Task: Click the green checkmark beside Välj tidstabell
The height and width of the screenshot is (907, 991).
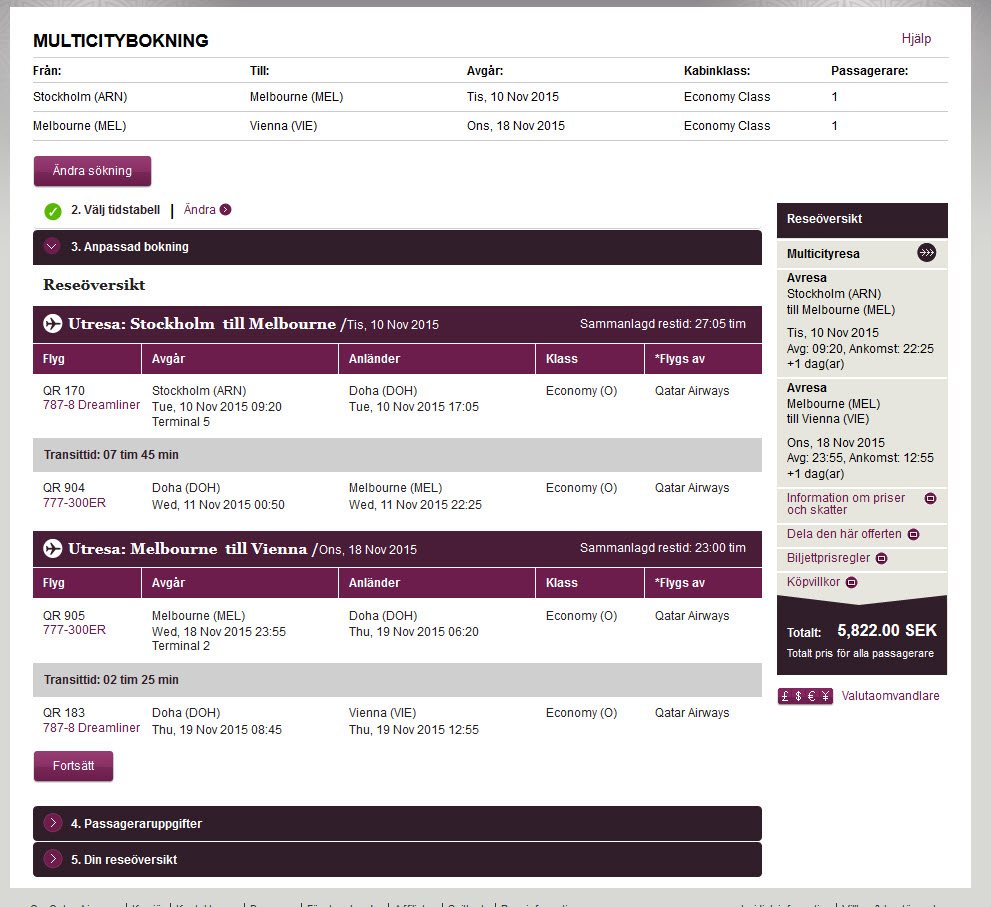Action: 53,211
